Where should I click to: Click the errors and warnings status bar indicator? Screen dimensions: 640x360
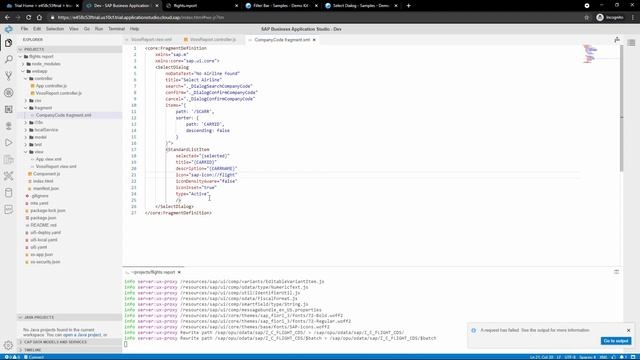[11, 357]
